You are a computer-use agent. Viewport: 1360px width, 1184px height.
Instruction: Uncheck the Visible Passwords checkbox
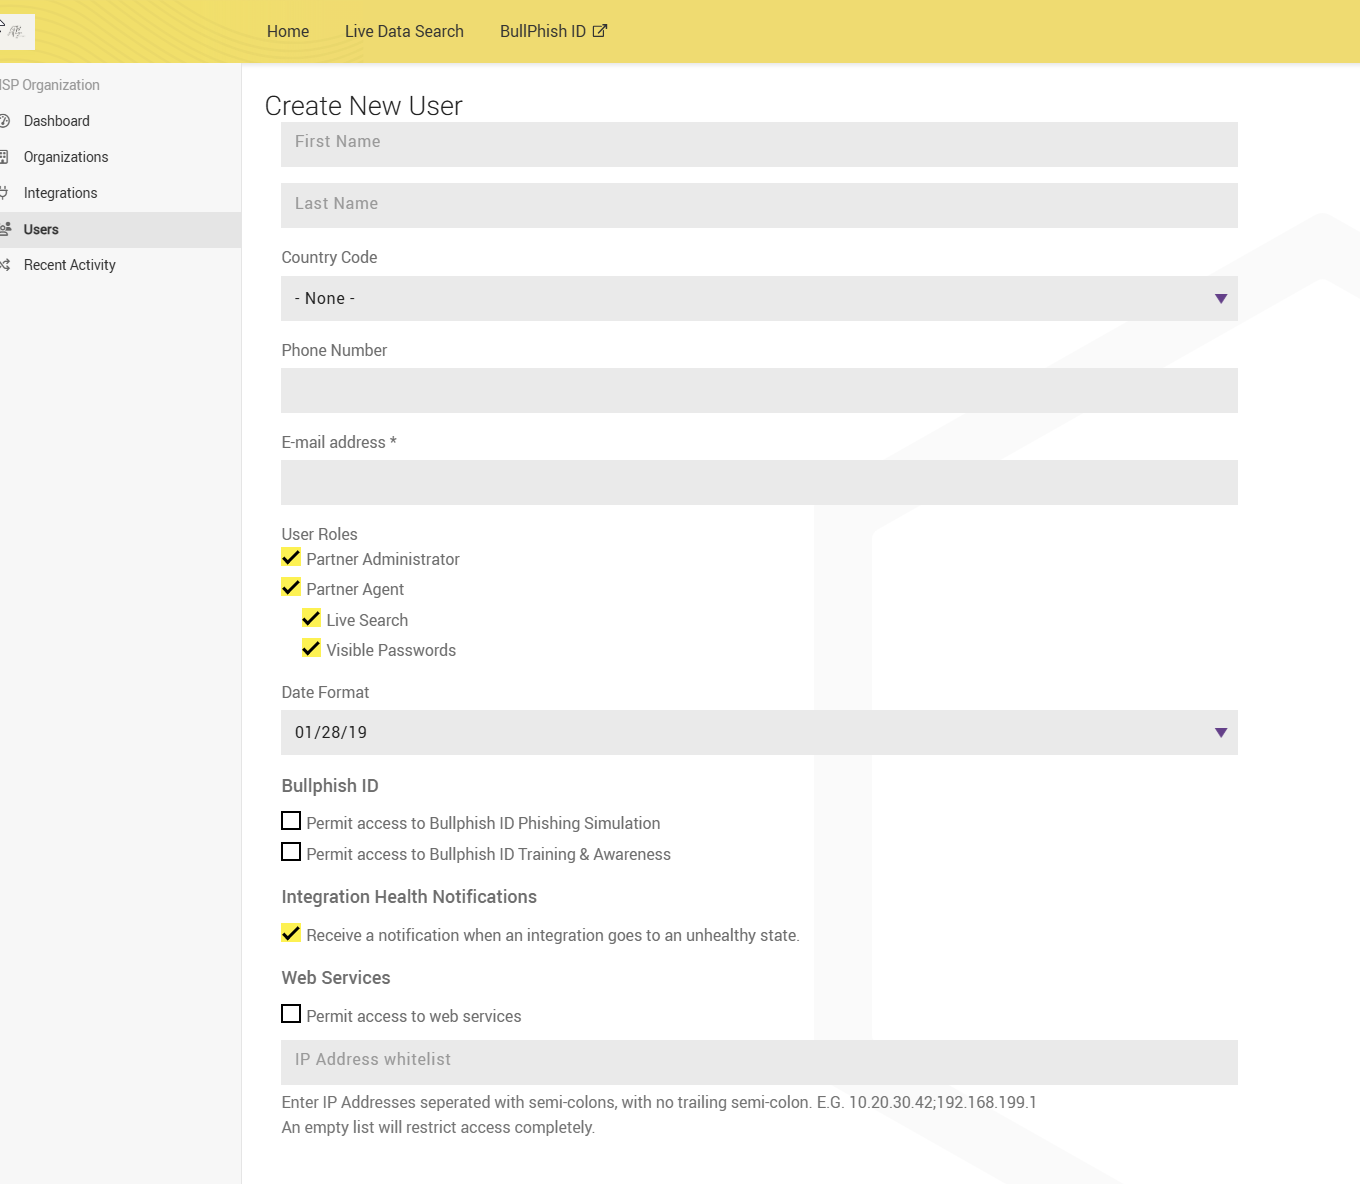311,648
